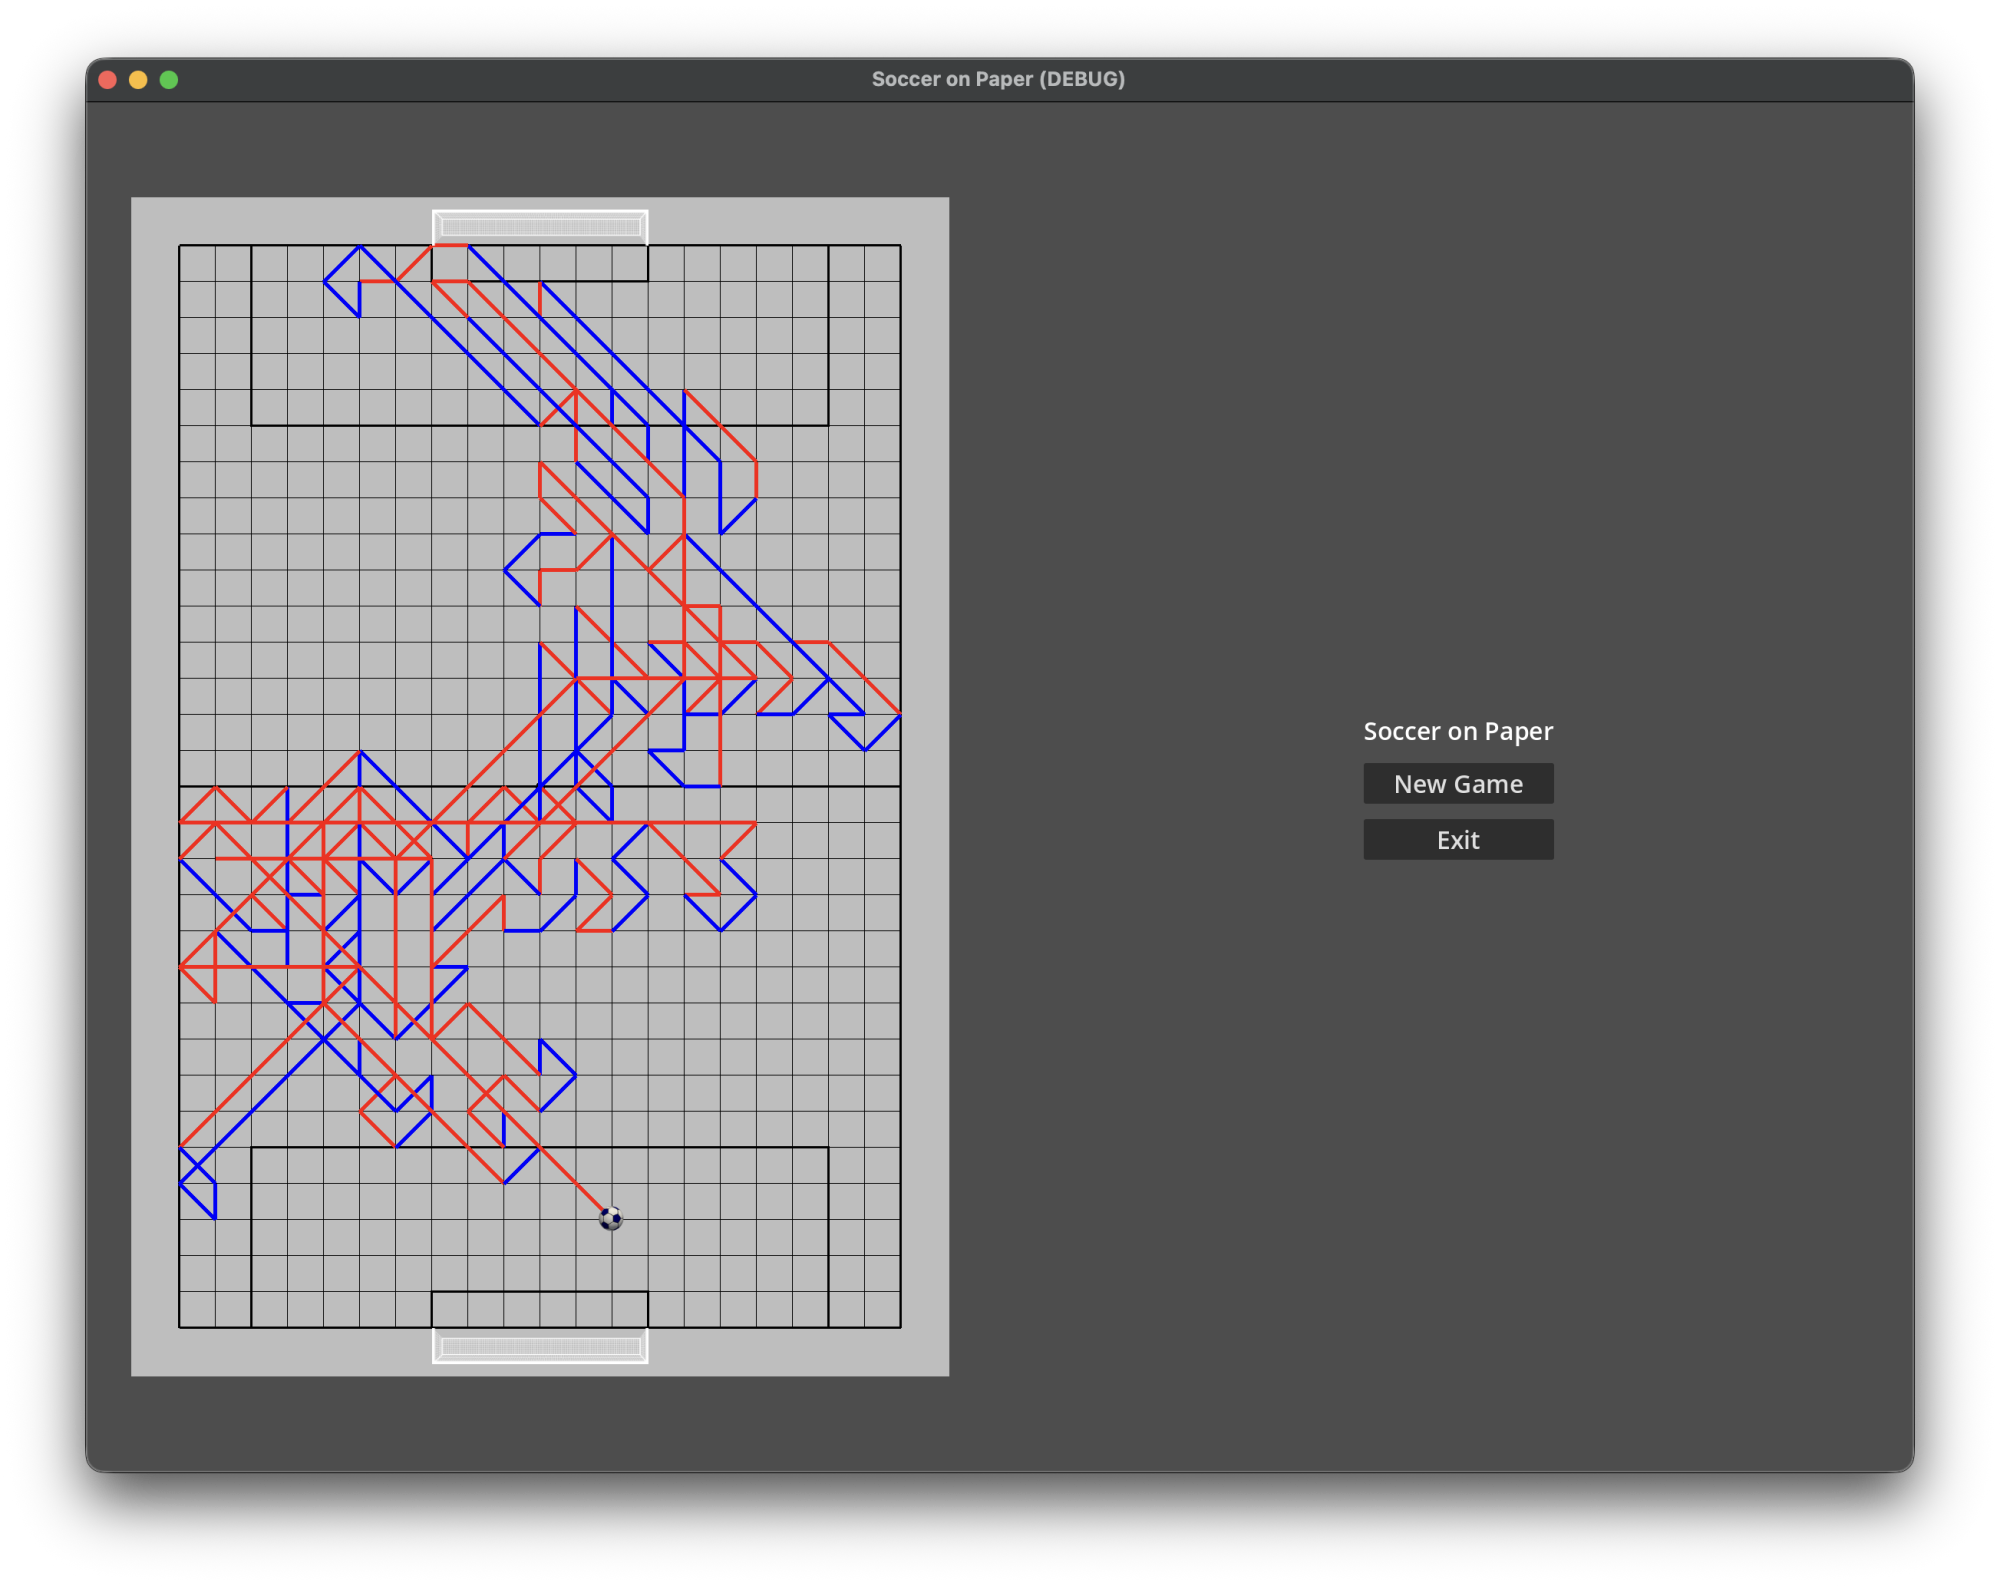Click the top-left corner of the pitch
The width and height of the screenshot is (2000, 1586).
click(180, 246)
